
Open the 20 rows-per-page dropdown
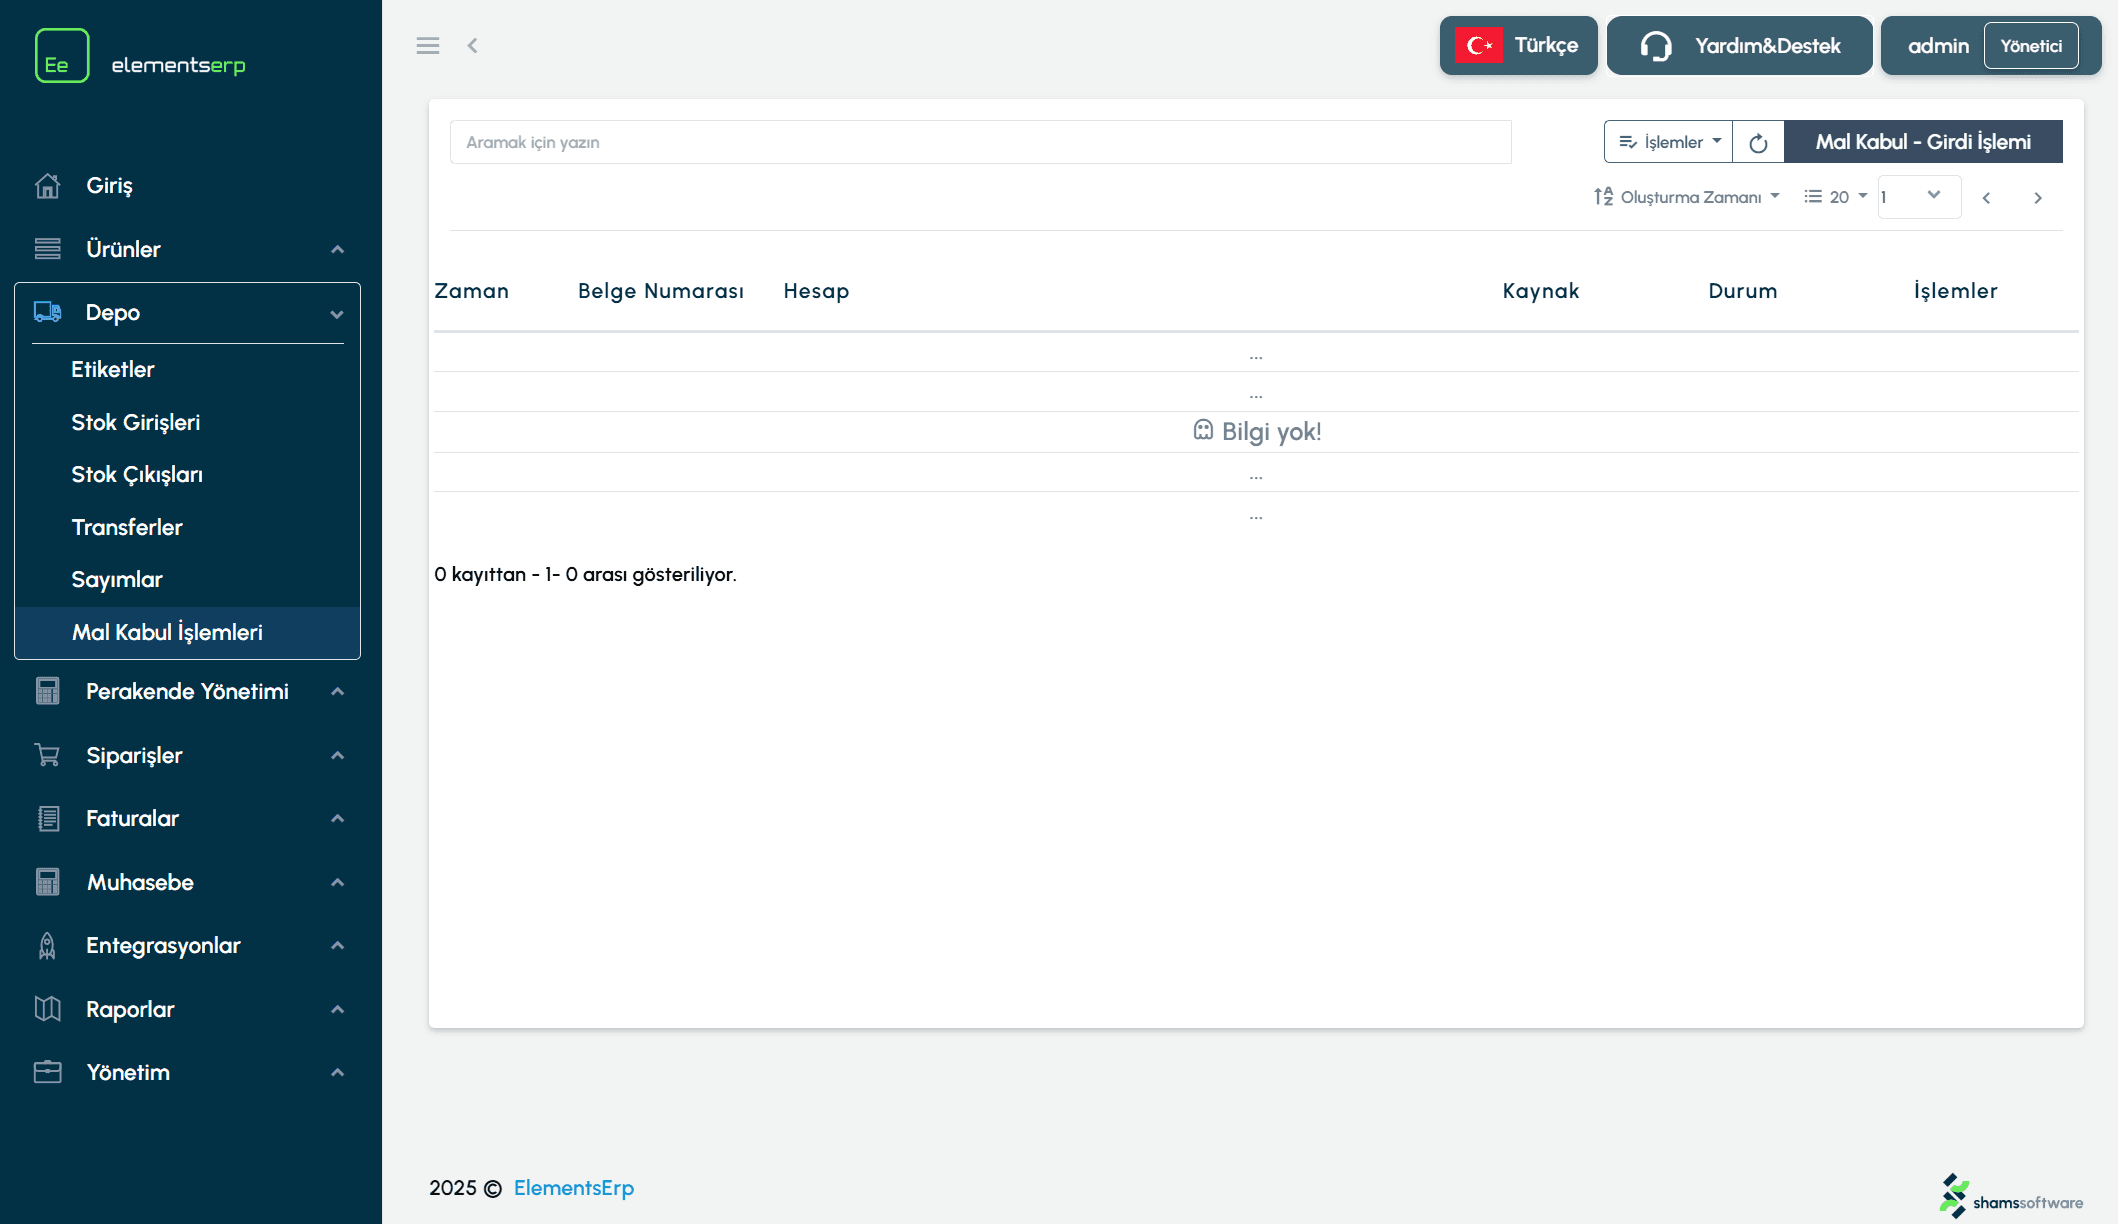(x=1836, y=197)
